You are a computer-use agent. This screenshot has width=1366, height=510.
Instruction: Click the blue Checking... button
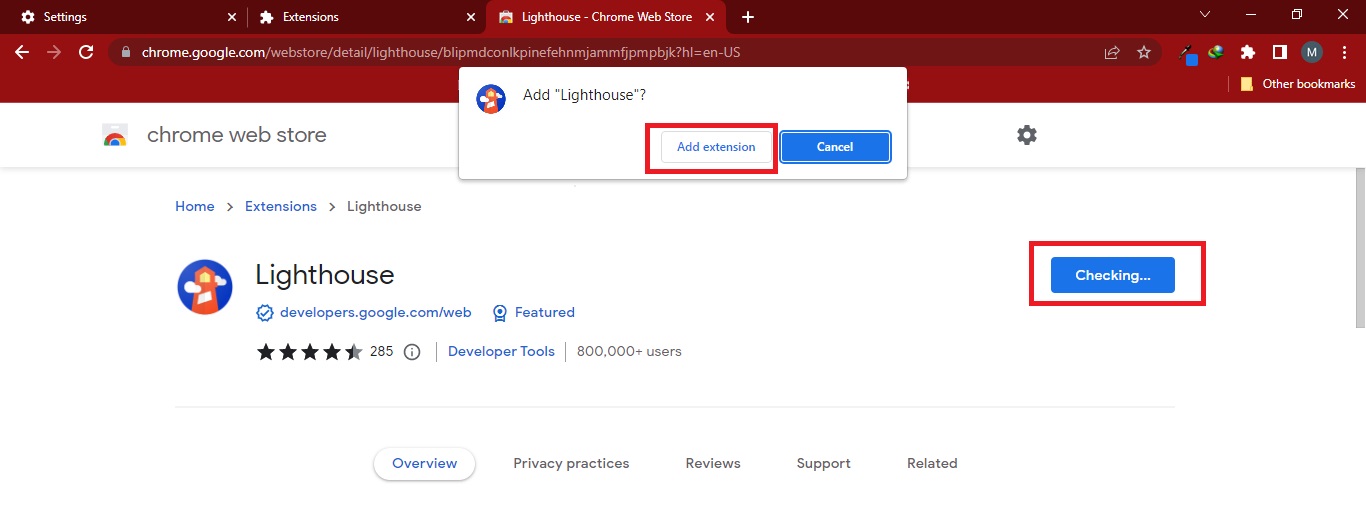1113,275
